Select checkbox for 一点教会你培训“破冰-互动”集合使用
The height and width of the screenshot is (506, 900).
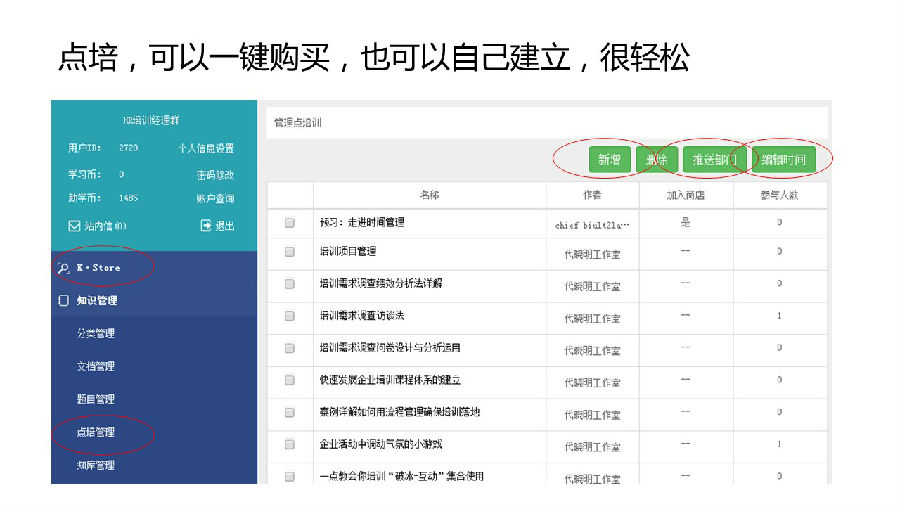290,477
